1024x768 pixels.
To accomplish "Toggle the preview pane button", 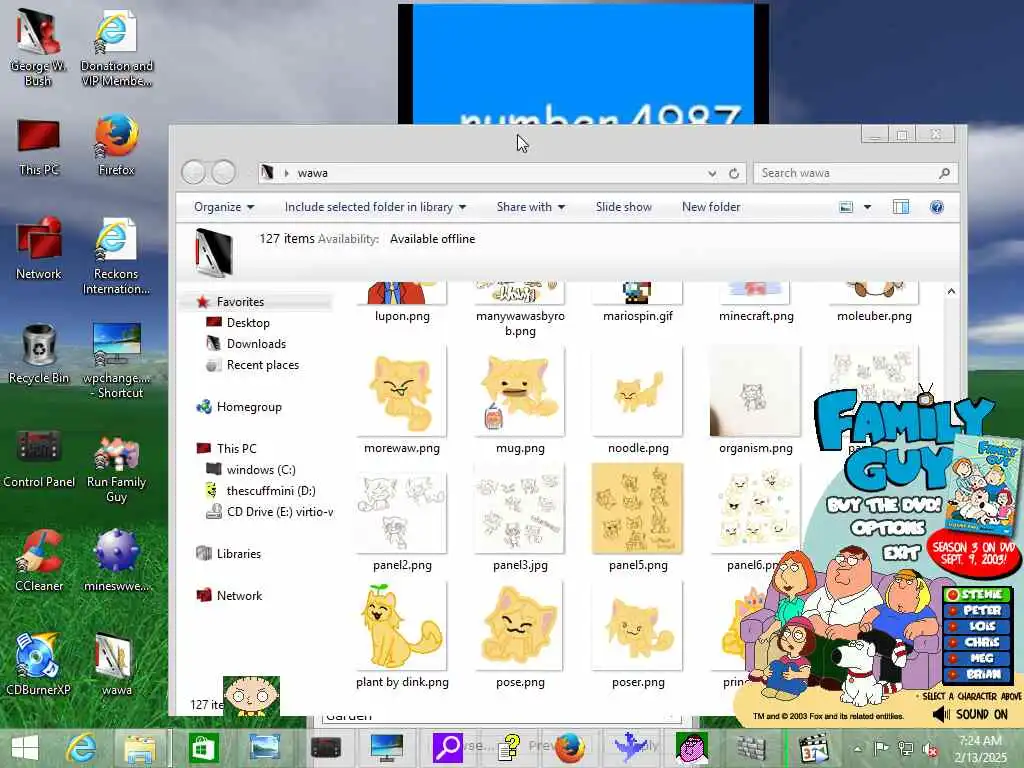I will click(x=901, y=207).
